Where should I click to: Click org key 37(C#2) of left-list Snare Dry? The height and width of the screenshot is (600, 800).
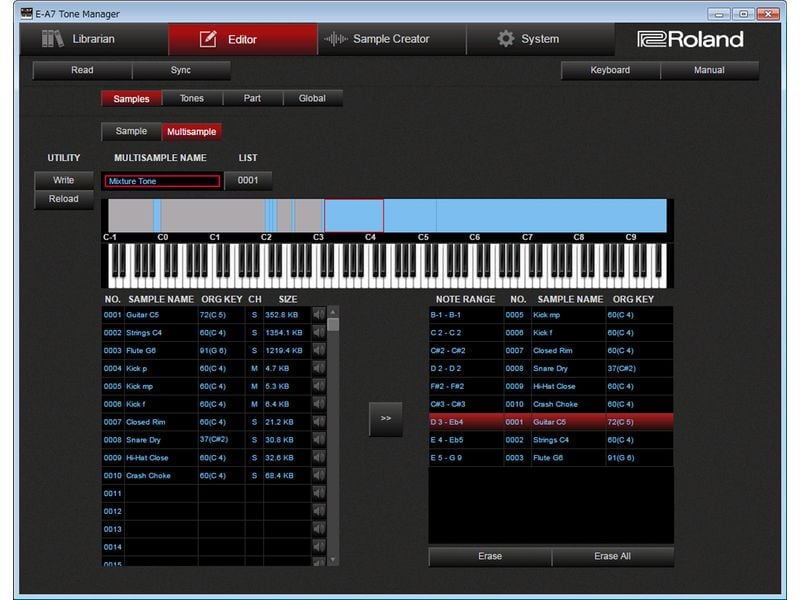[x=221, y=439]
